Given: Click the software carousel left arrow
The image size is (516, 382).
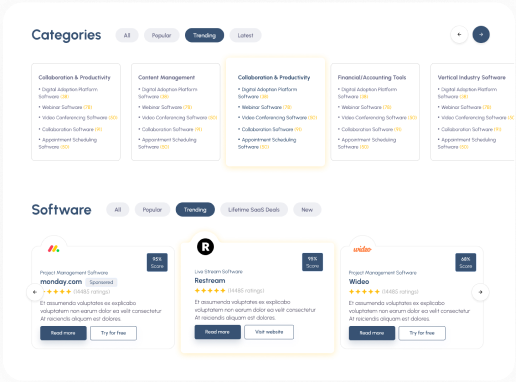Looking at the screenshot, I should tap(35, 292).
